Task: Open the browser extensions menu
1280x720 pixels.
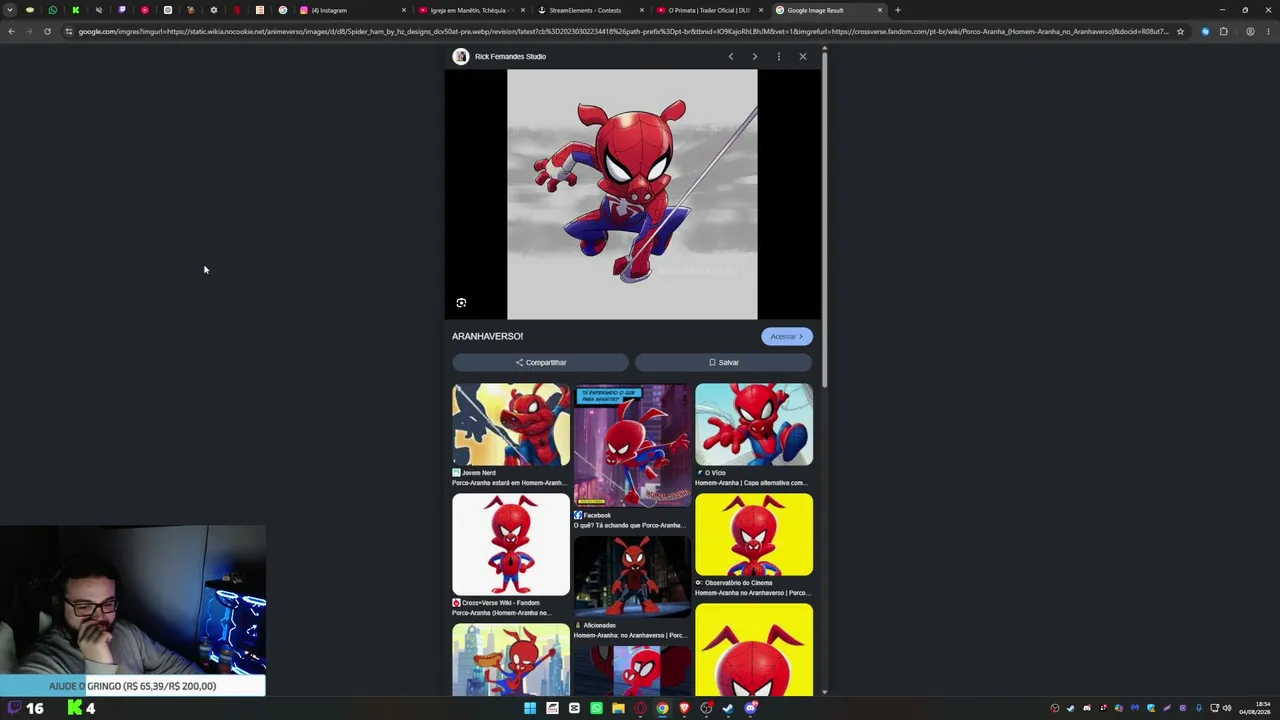Action: pyautogui.click(x=1223, y=31)
